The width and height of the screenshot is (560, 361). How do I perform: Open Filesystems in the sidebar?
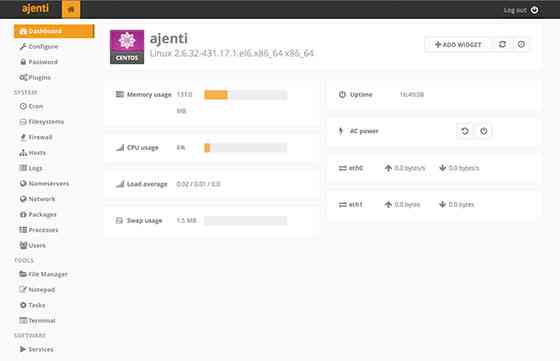(42, 122)
